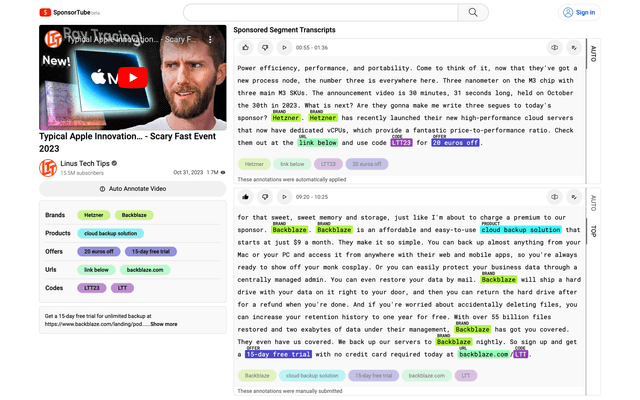This screenshot has width=640, height=400.
Task: Click highlighted '15-day free trial' in second transcript
Action: 278,354
